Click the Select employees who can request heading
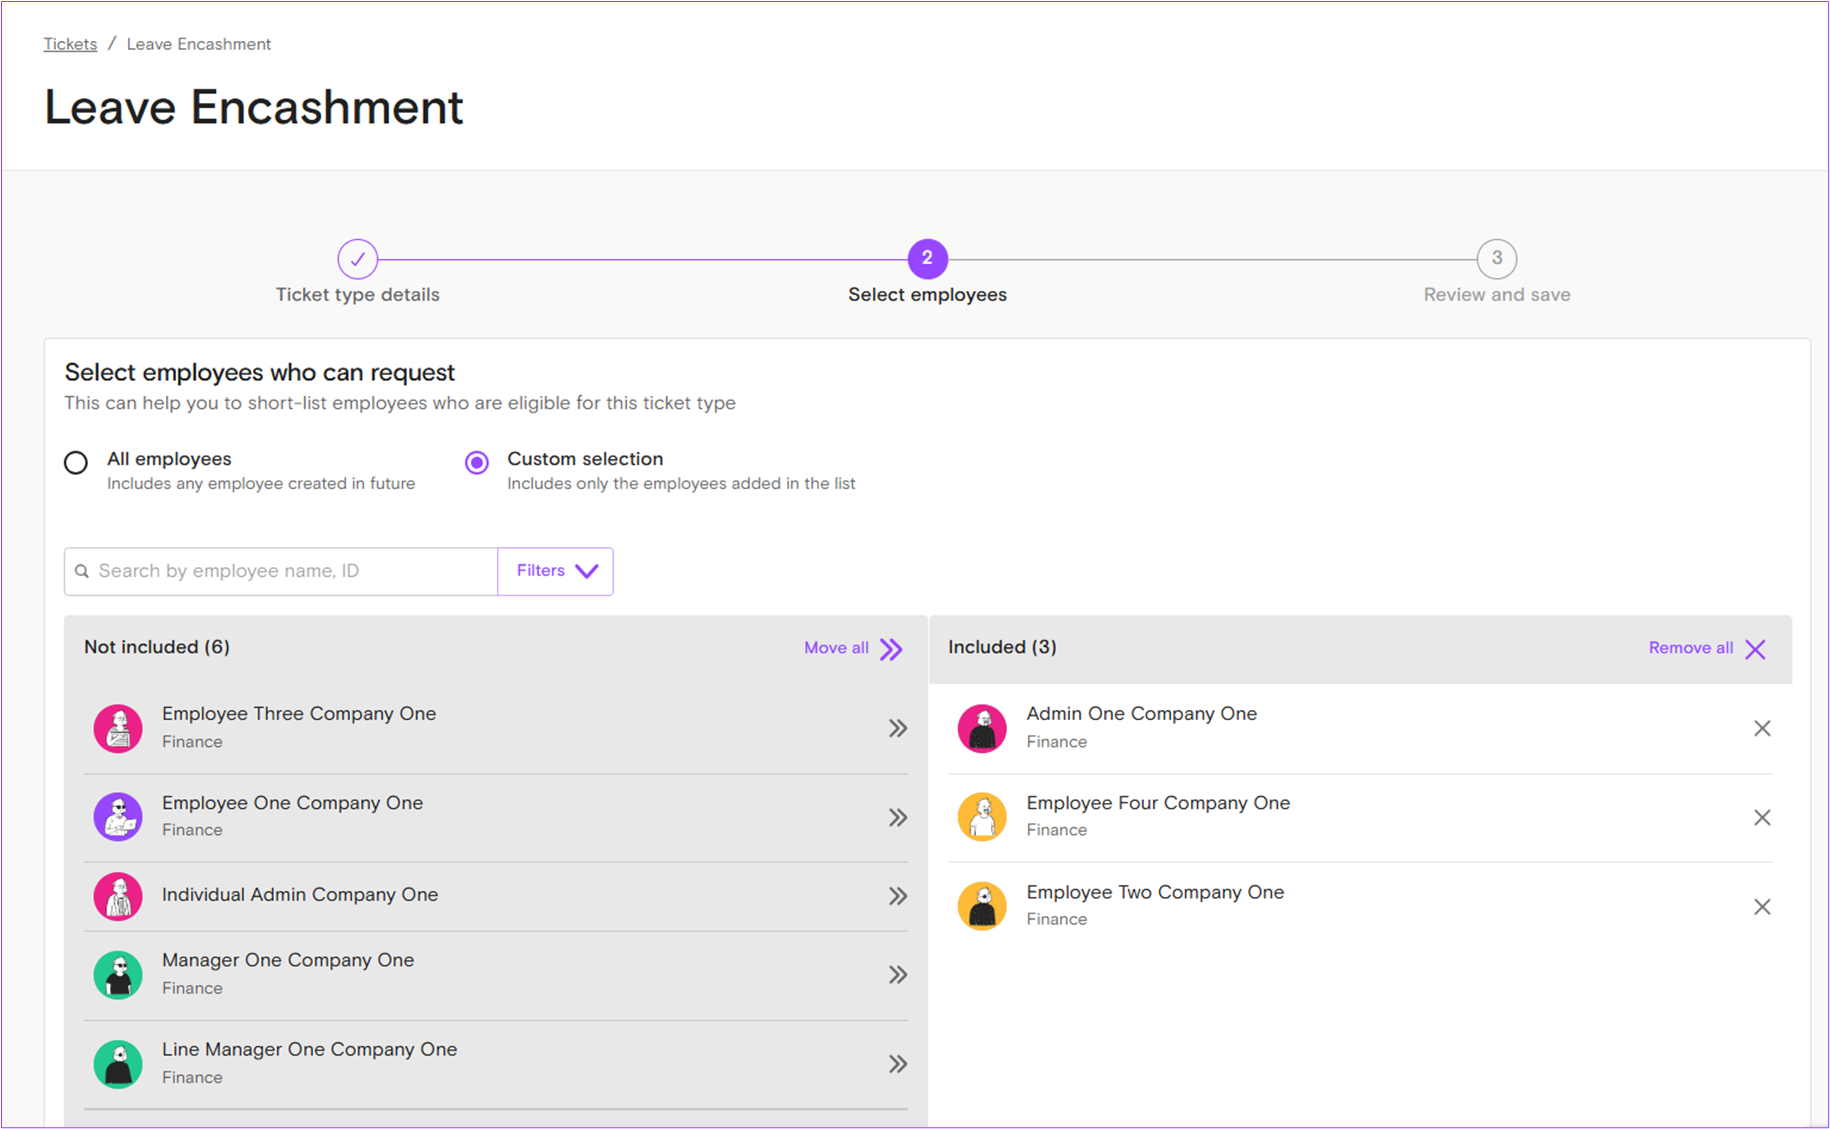1830x1129 pixels. [260, 372]
